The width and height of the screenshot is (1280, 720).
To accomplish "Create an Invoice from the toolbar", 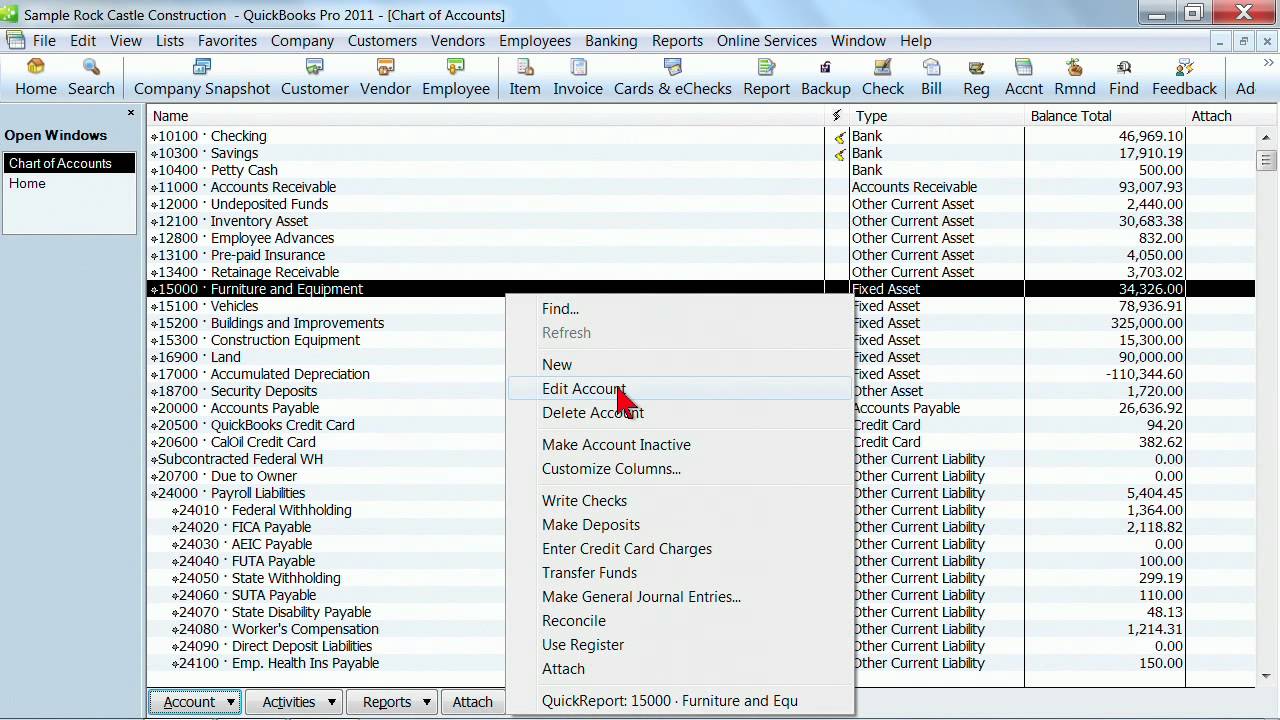I will point(578,78).
